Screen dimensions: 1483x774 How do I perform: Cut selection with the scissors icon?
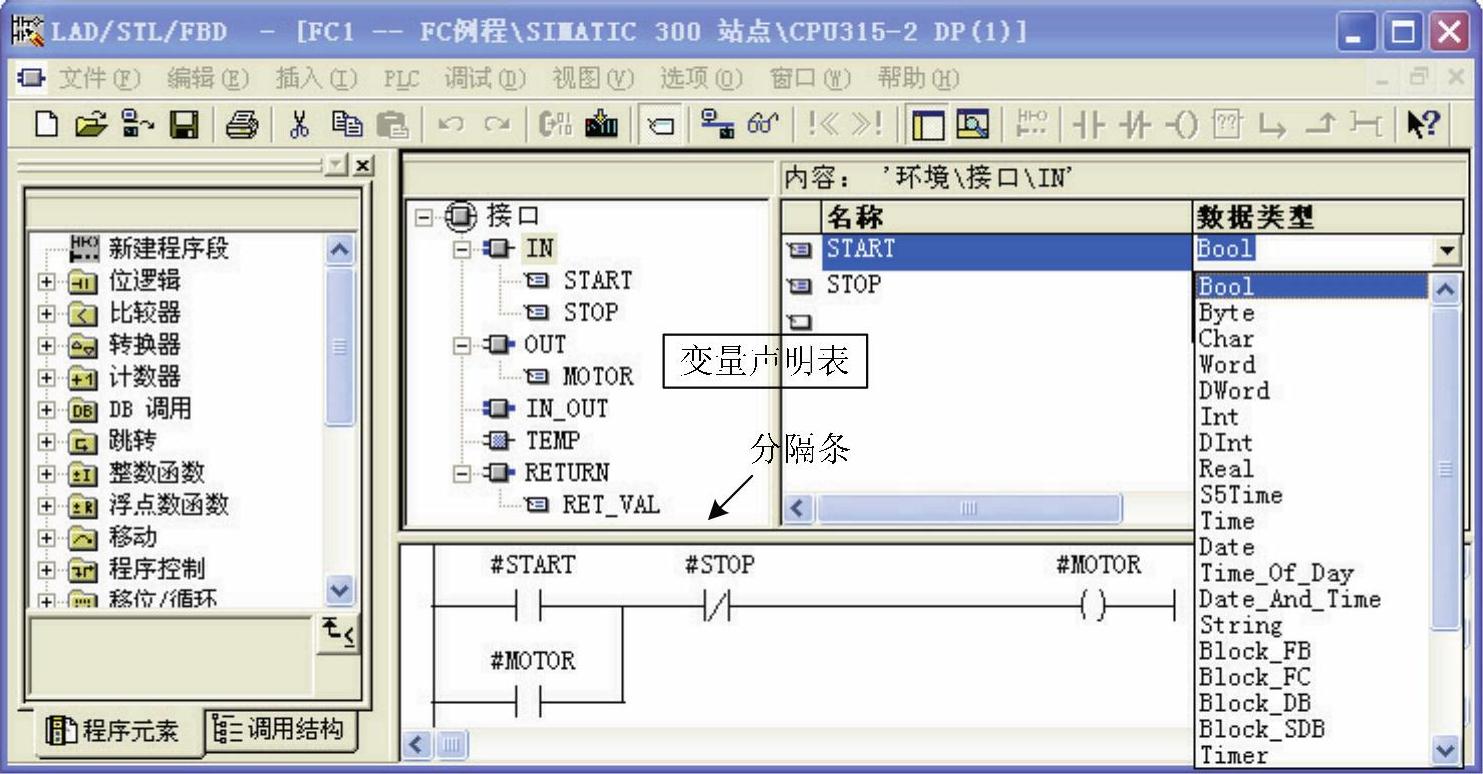[299, 124]
